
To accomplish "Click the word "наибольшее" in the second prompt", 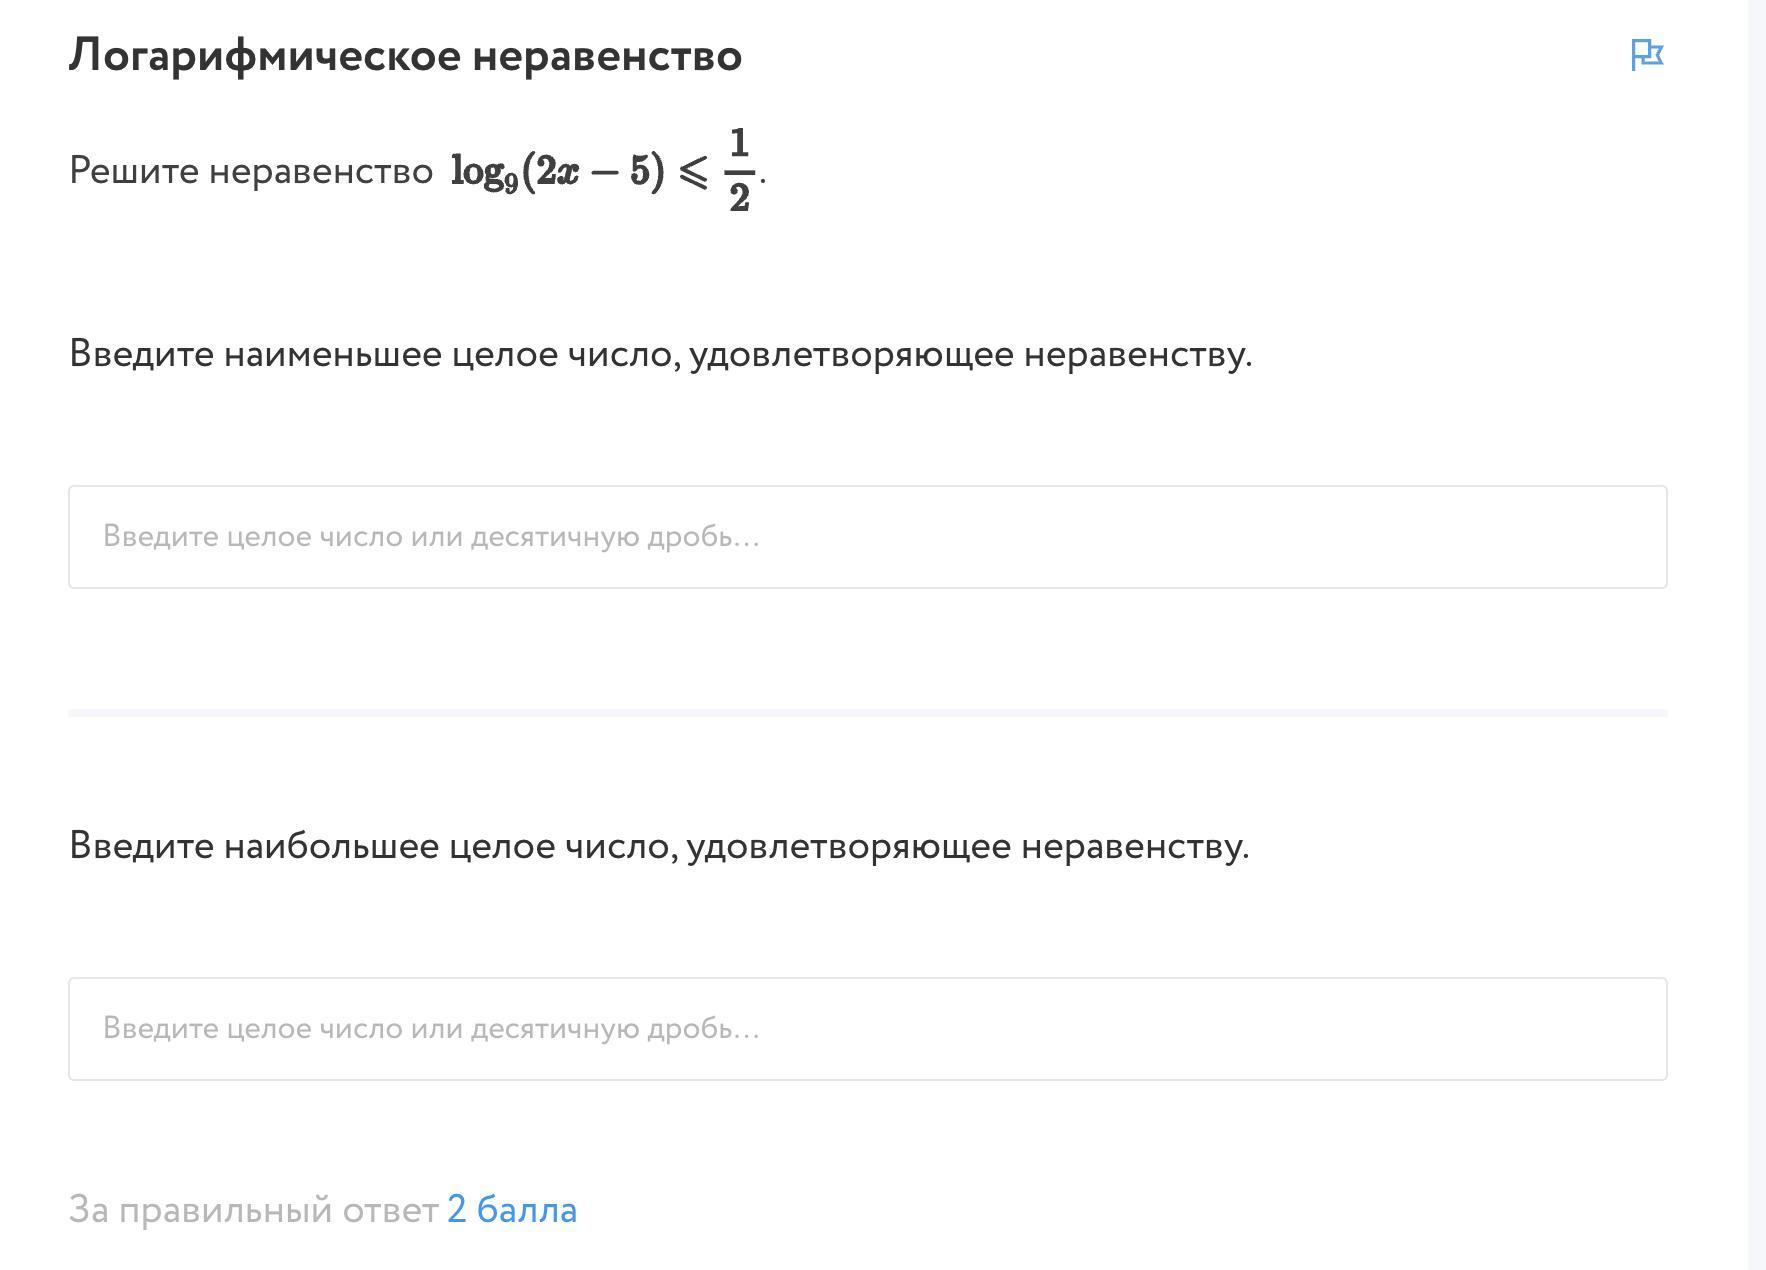I will [330, 846].
